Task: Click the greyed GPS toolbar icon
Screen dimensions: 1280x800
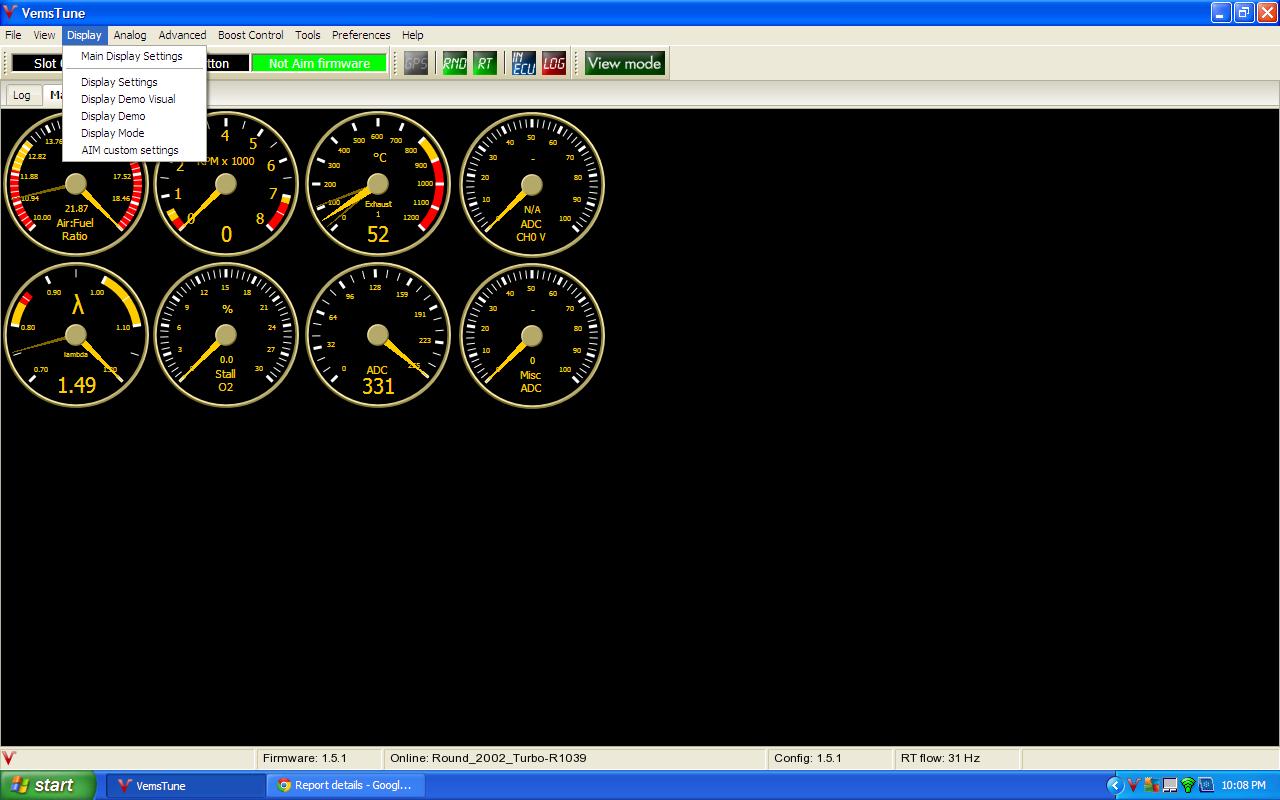Action: point(416,63)
